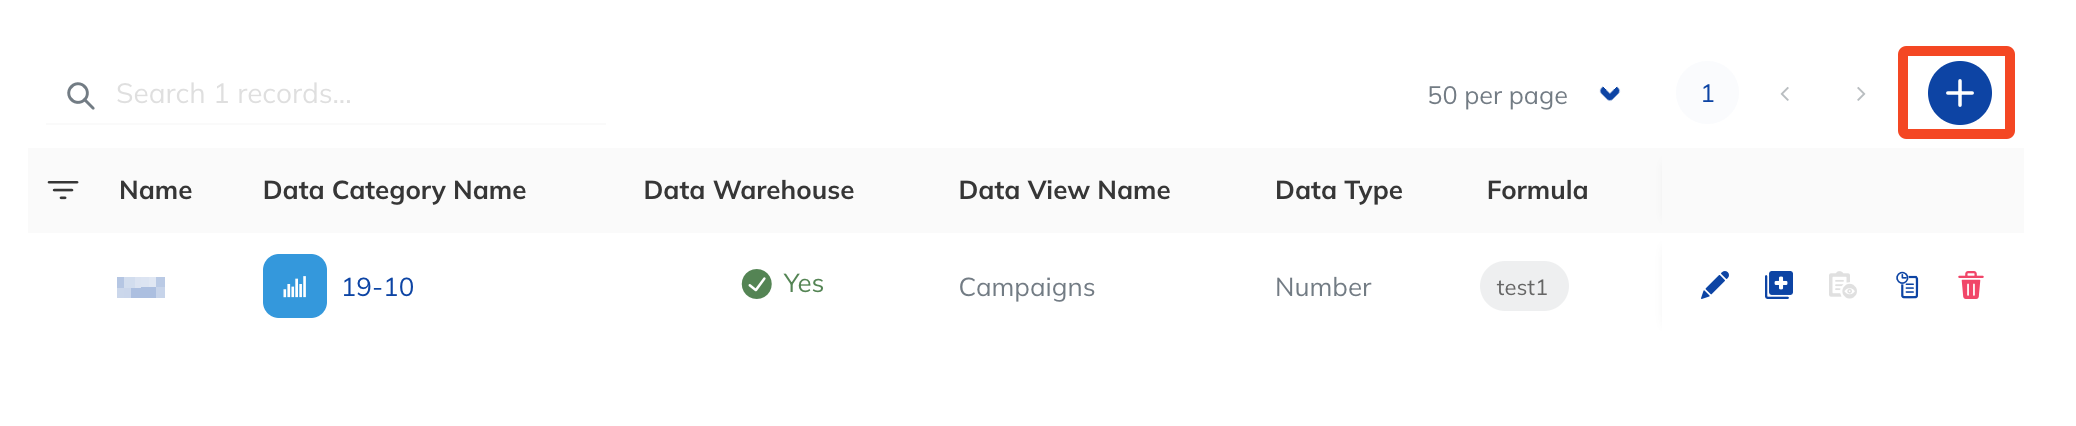Click the blue chart category icon
2076x426 pixels.
point(295,286)
